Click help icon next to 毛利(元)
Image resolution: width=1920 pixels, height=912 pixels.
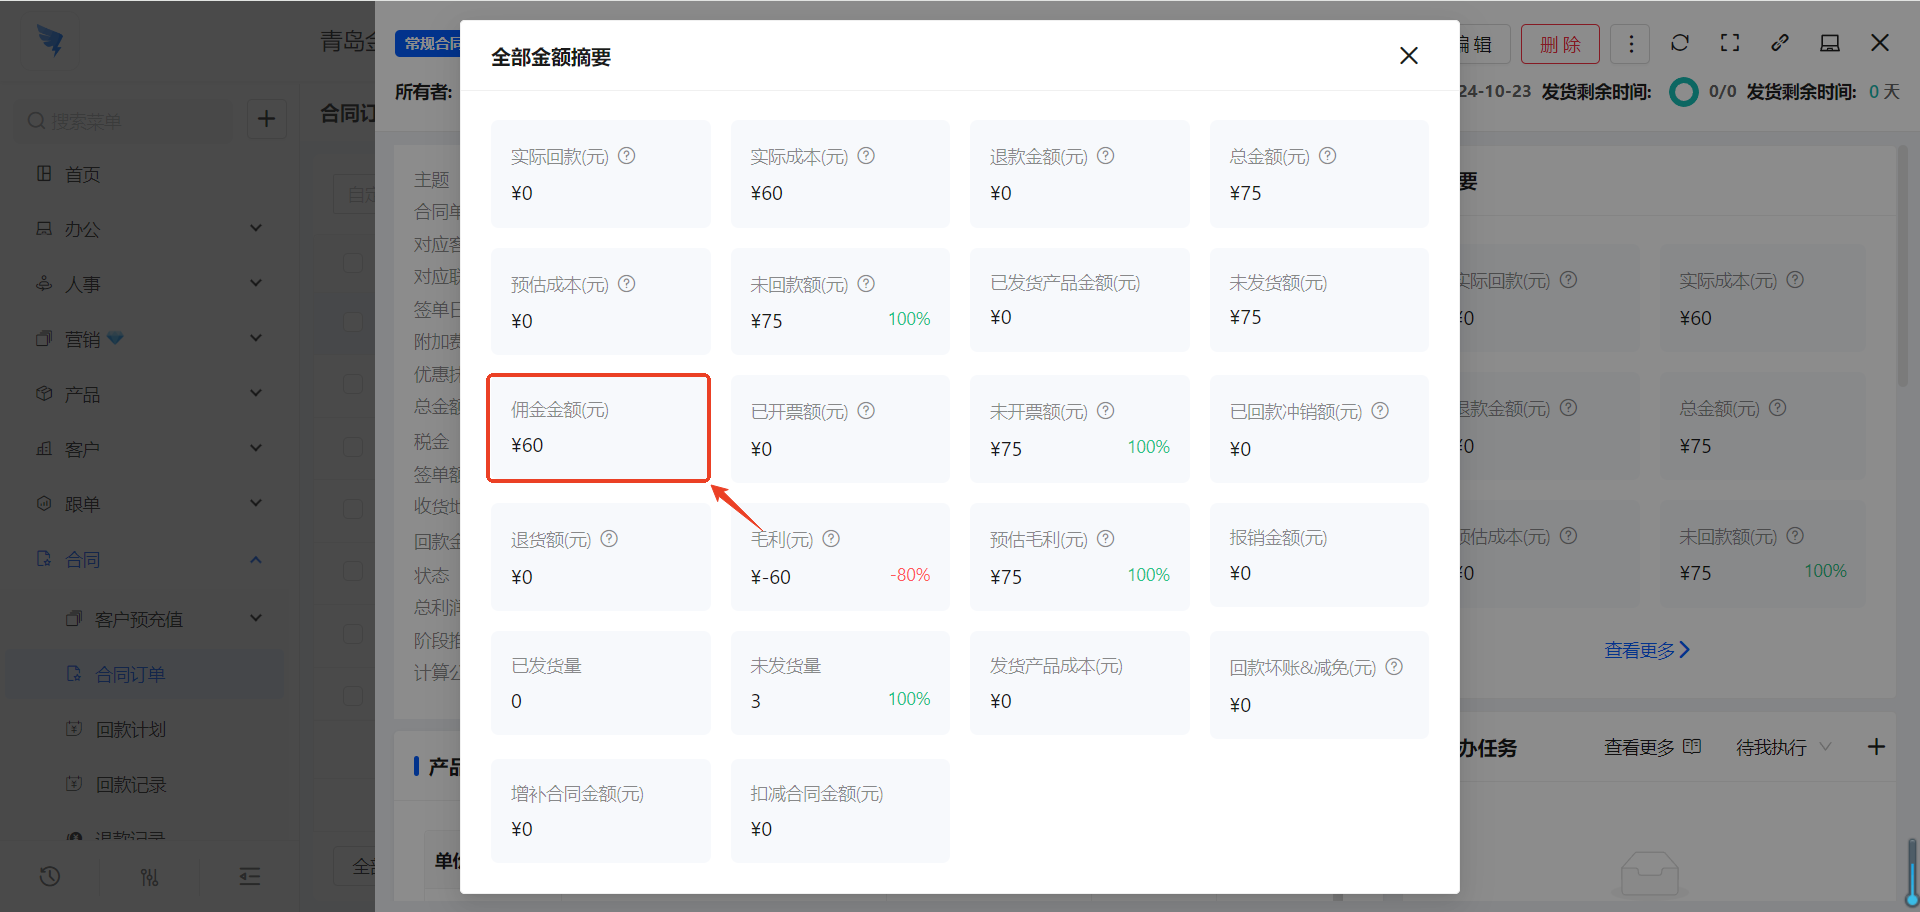click(x=831, y=539)
